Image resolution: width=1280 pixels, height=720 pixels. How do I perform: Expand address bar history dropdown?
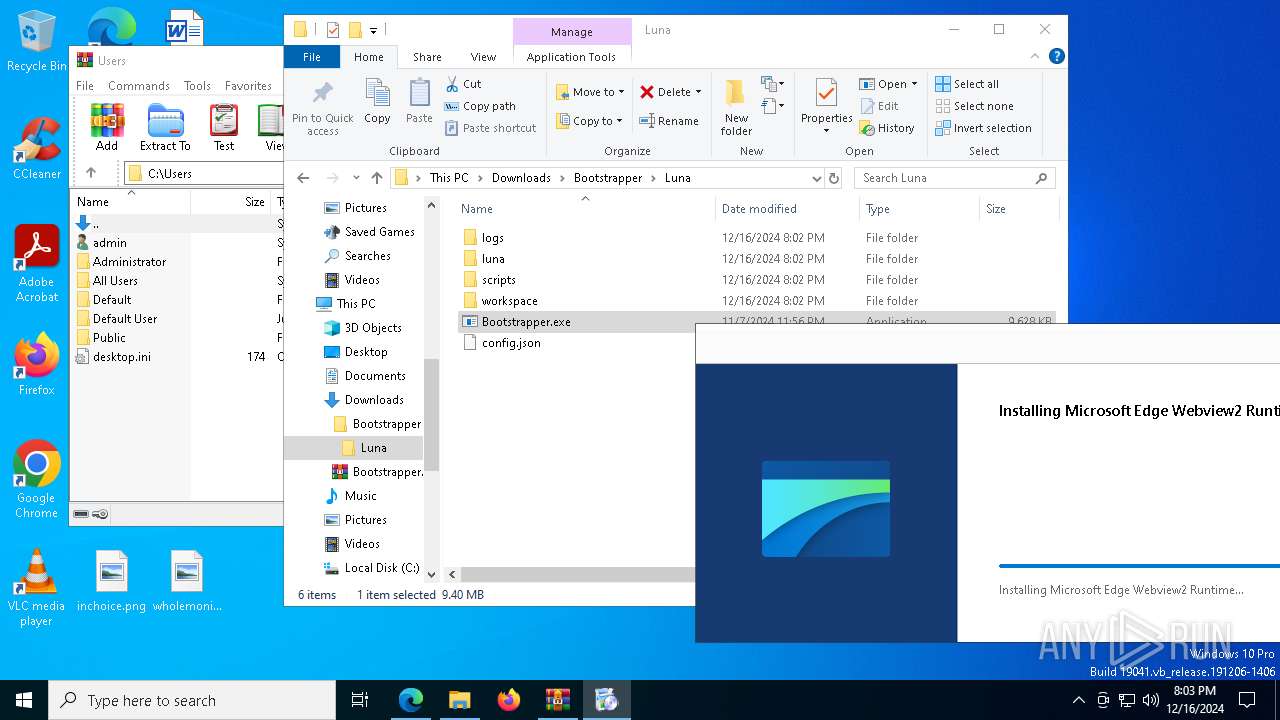point(817,178)
